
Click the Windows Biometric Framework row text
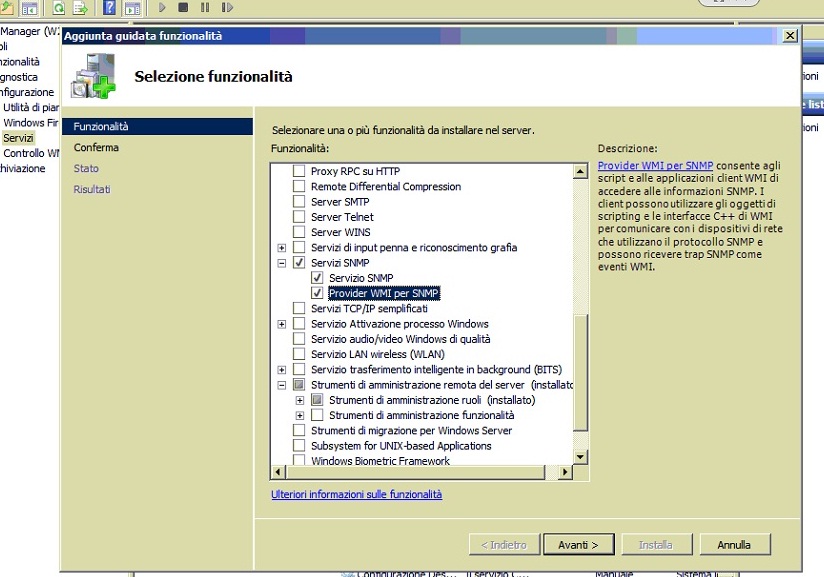point(380,461)
